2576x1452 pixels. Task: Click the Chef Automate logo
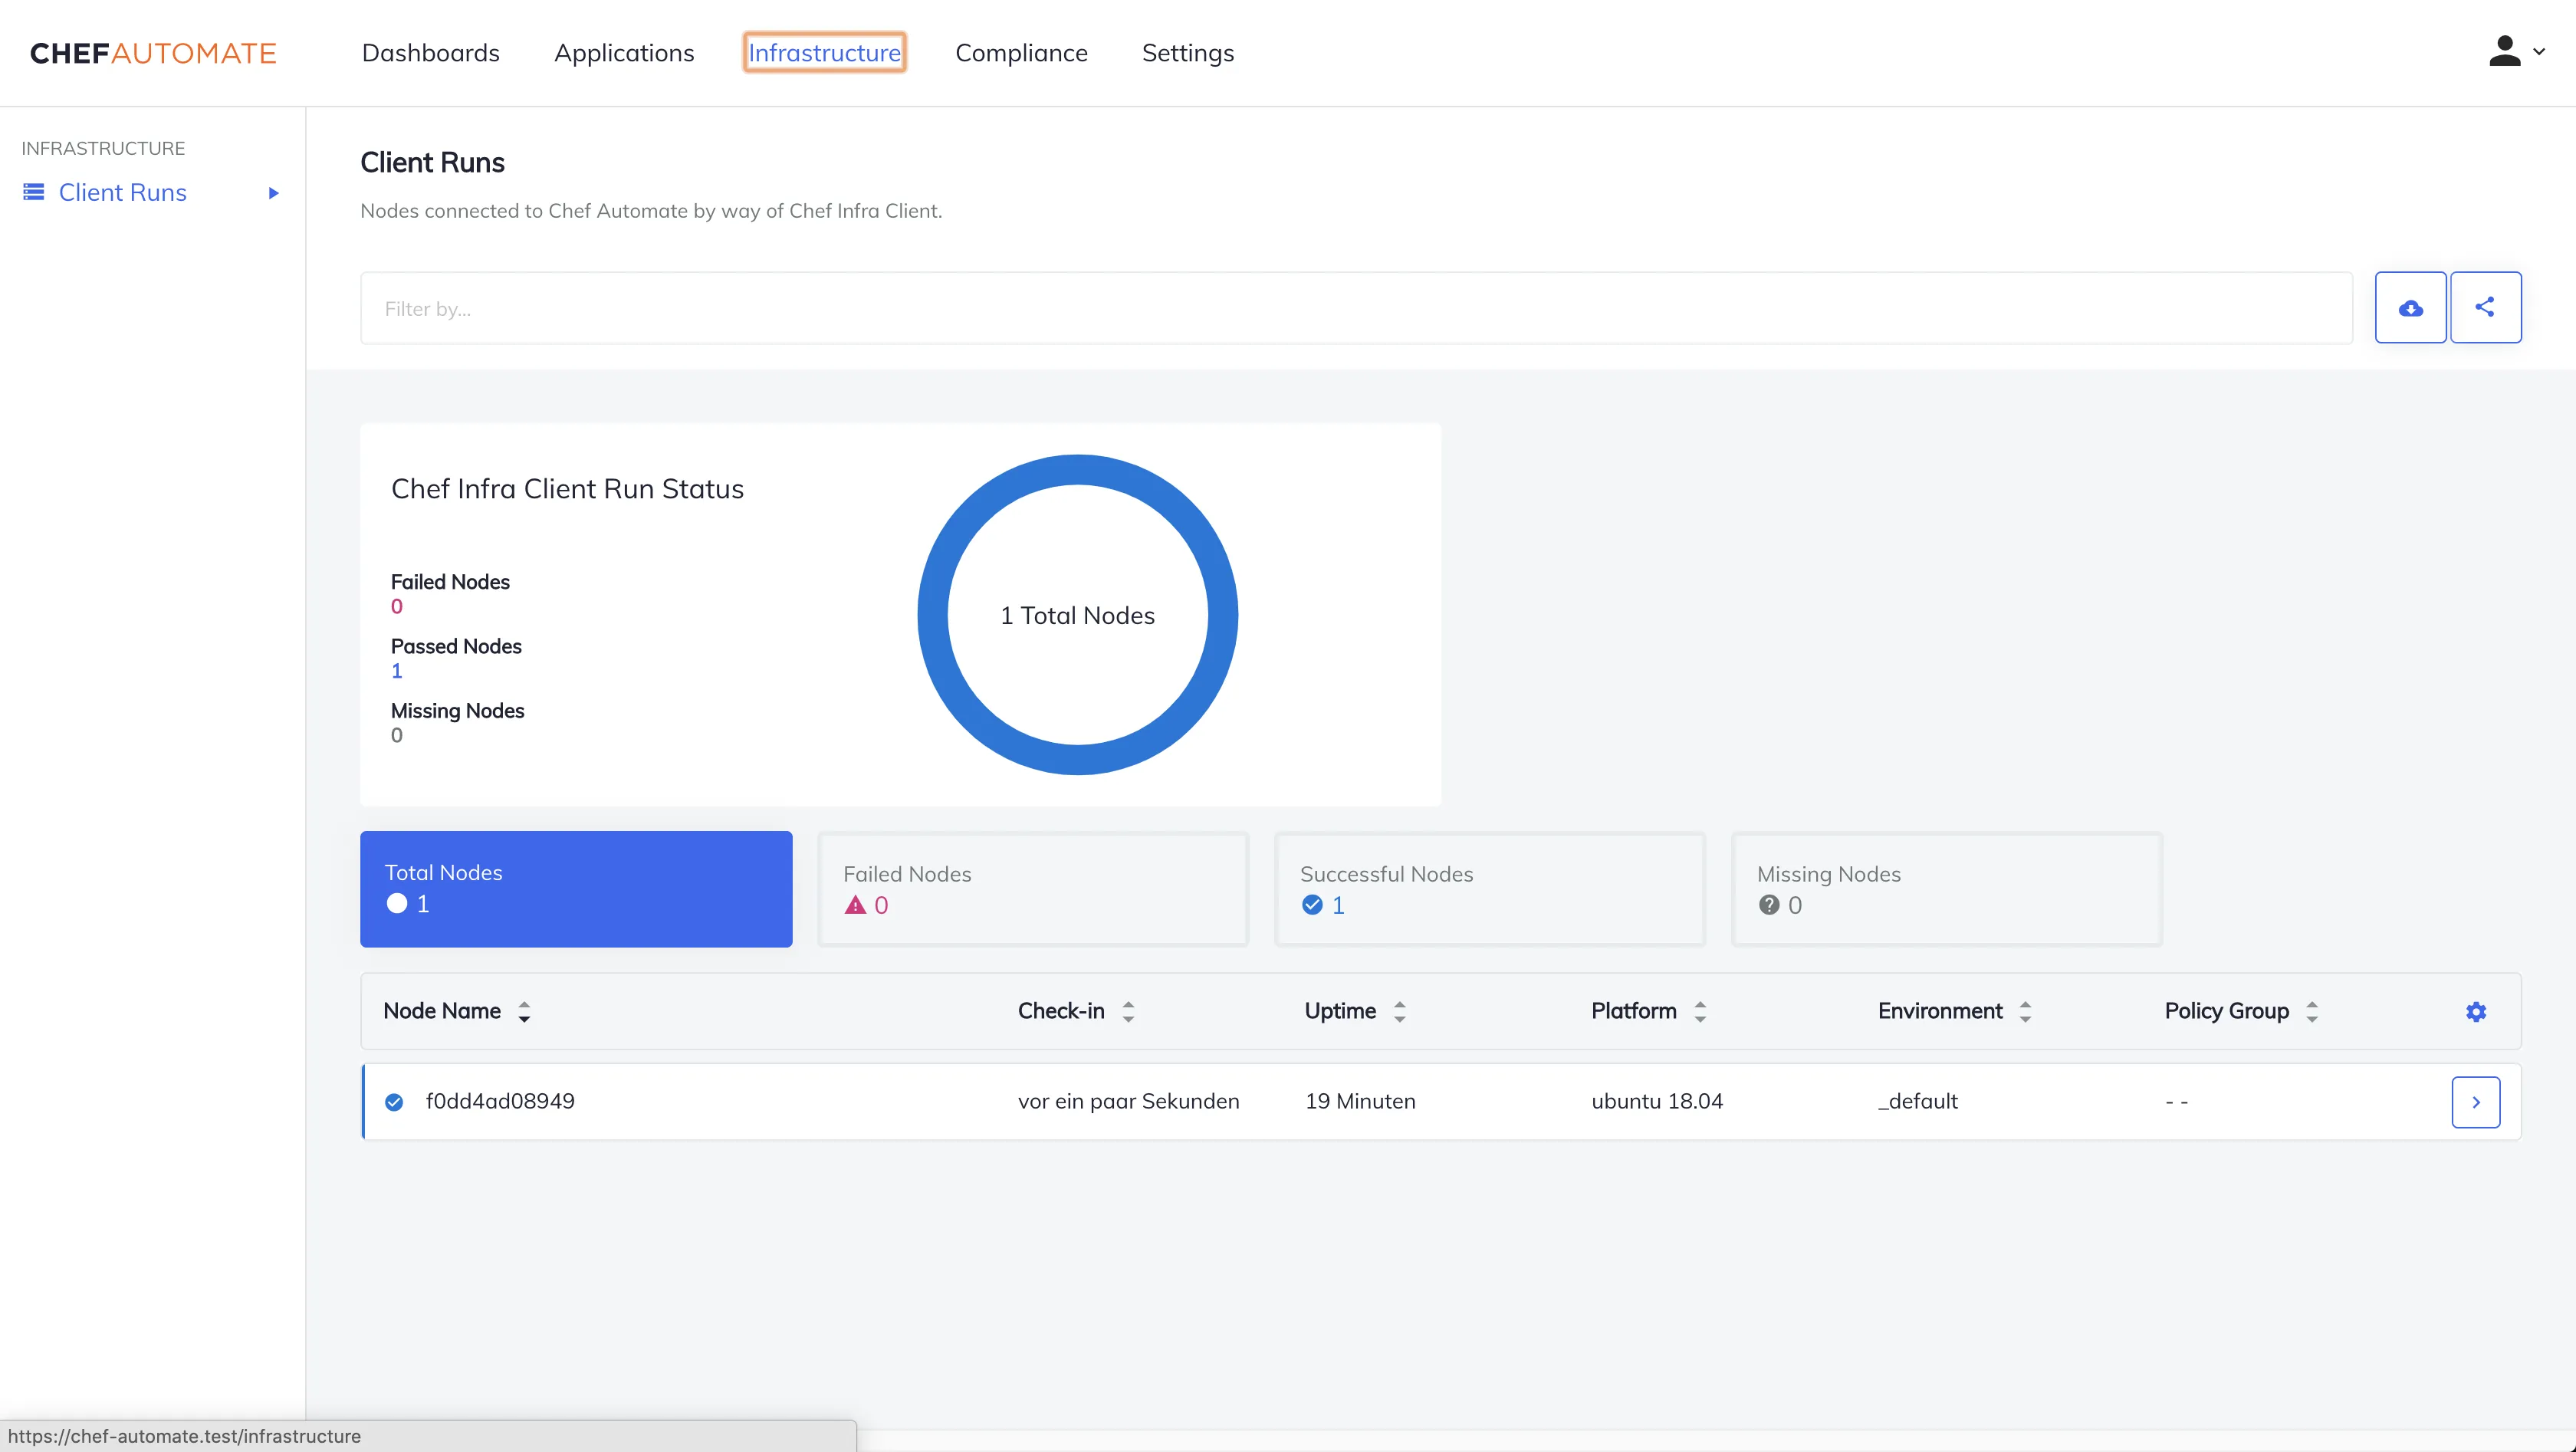(x=153, y=53)
